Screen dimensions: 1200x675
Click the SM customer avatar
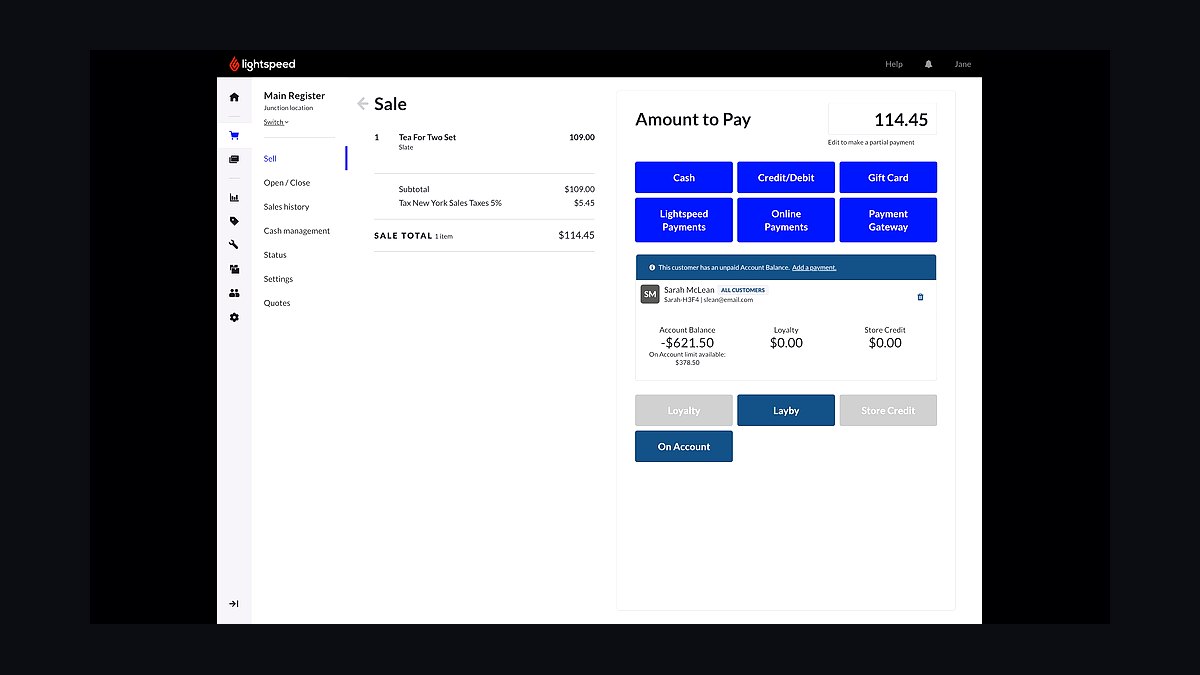pos(650,294)
